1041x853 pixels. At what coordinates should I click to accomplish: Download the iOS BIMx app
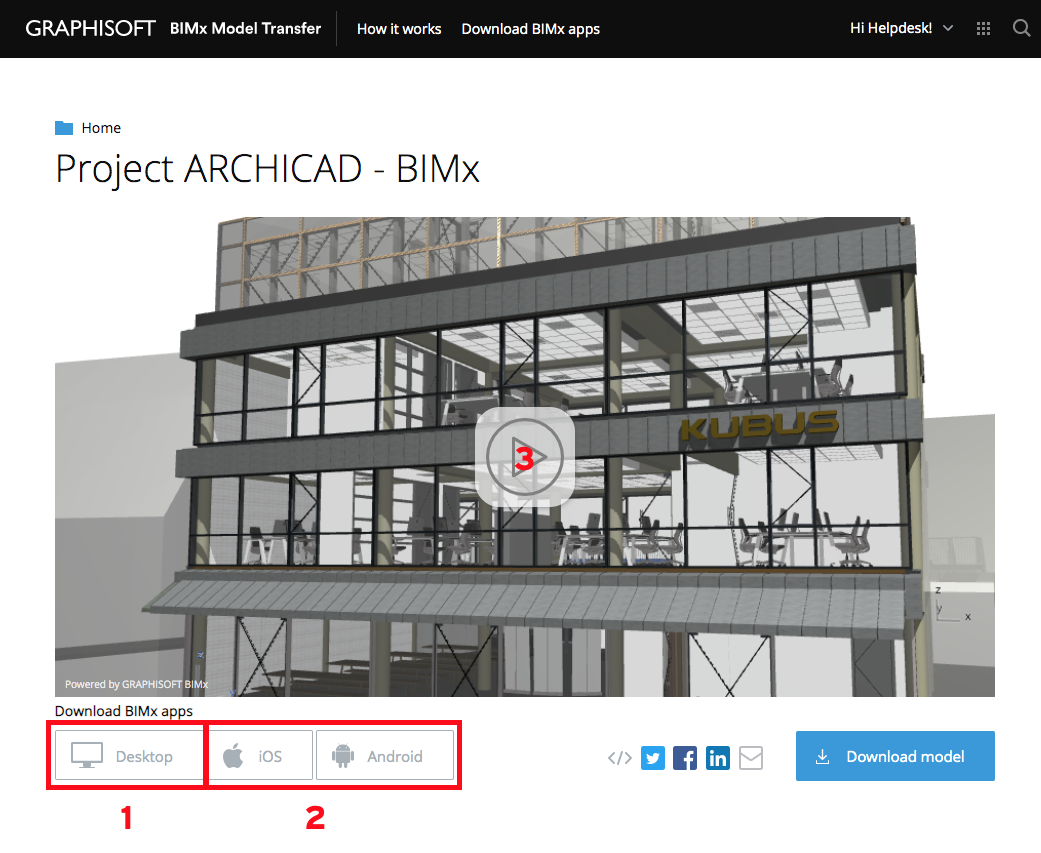pos(260,756)
